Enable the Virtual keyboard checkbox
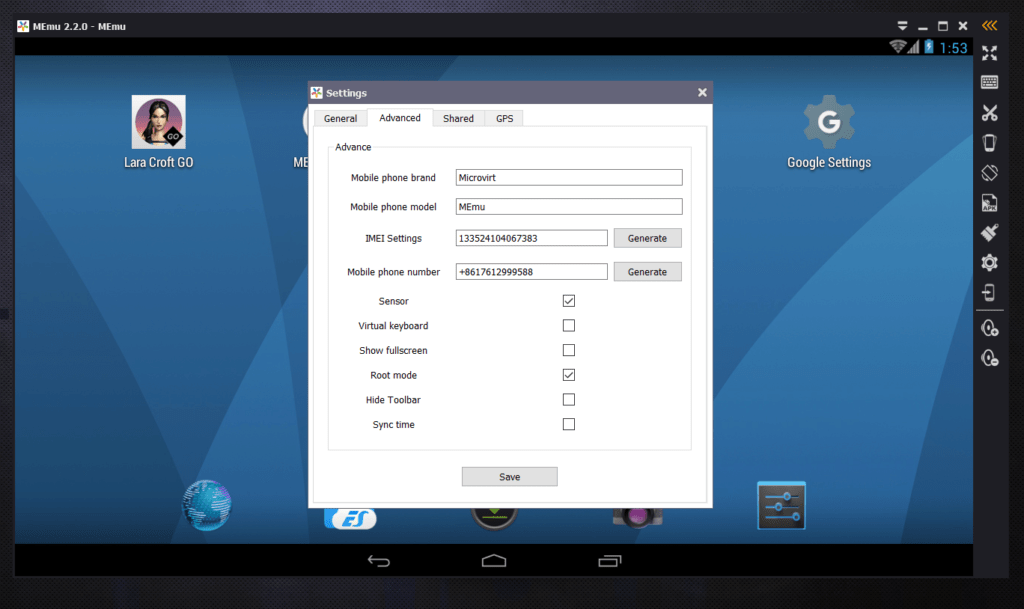Viewport: 1024px width, 609px height. click(x=569, y=326)
